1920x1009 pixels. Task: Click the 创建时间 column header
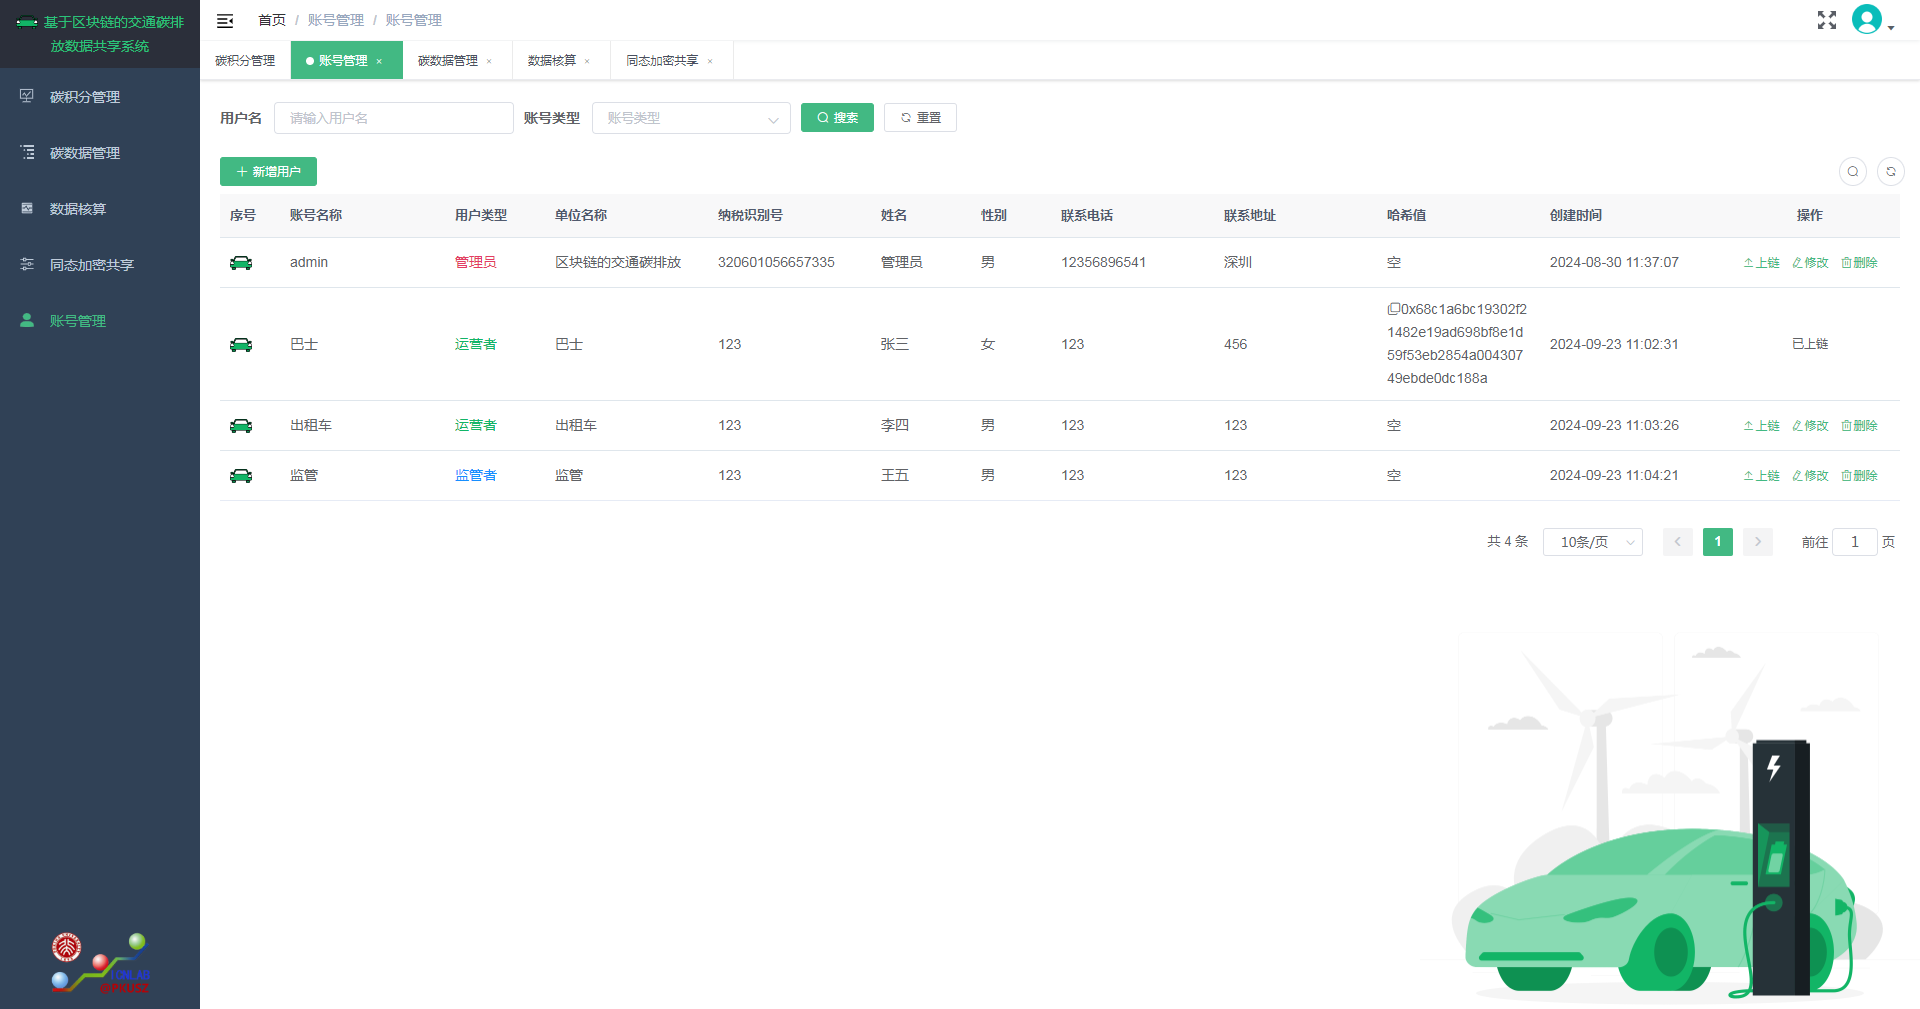coord(1576,216)
